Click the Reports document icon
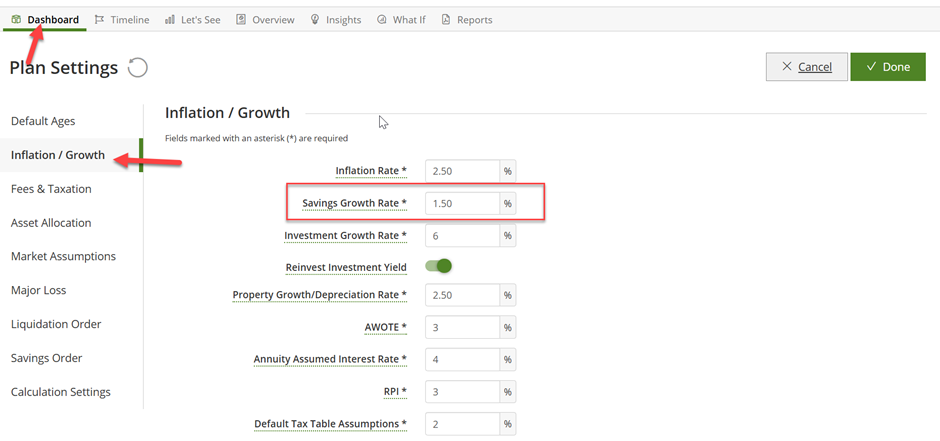Screen dimensions: 940x441 (445, 20)
